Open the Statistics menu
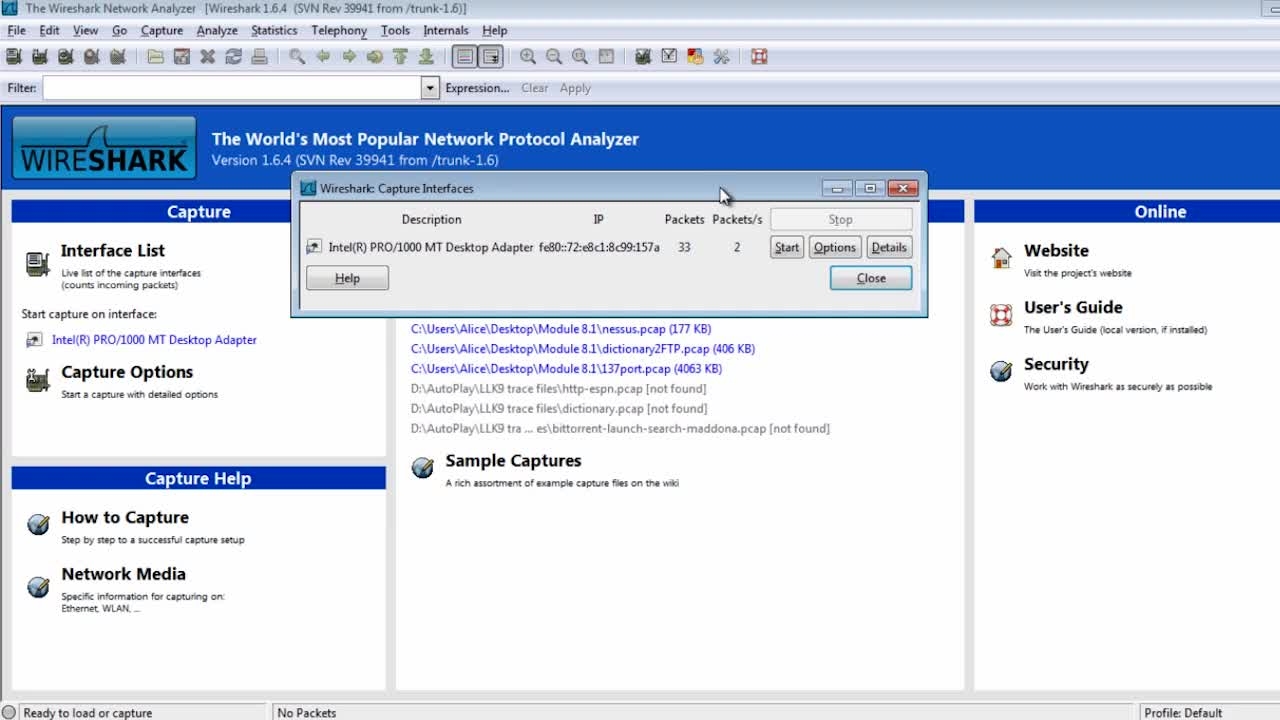Viewport: 1280px width, 720px height. click(274, 30)
